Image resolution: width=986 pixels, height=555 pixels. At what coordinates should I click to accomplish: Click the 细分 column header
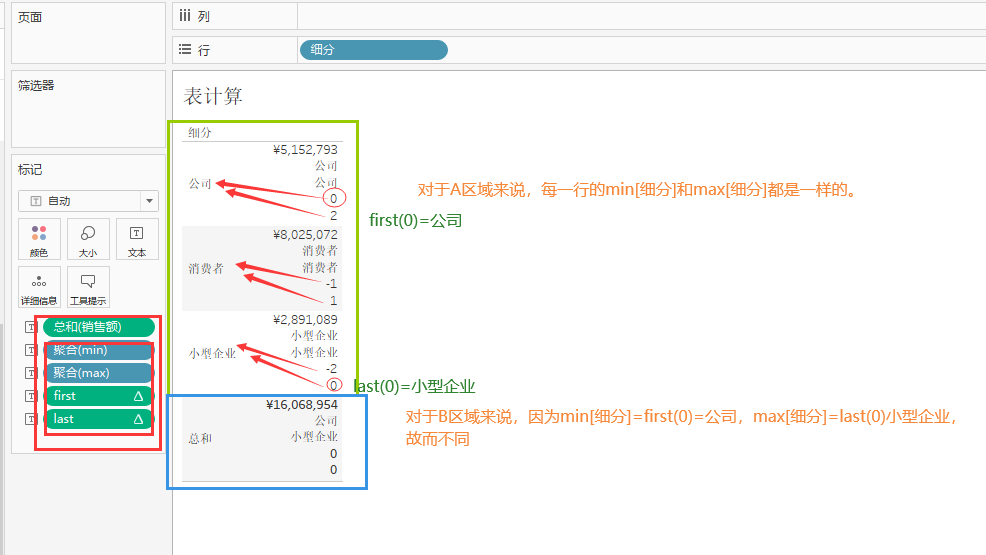pos(200,133)
